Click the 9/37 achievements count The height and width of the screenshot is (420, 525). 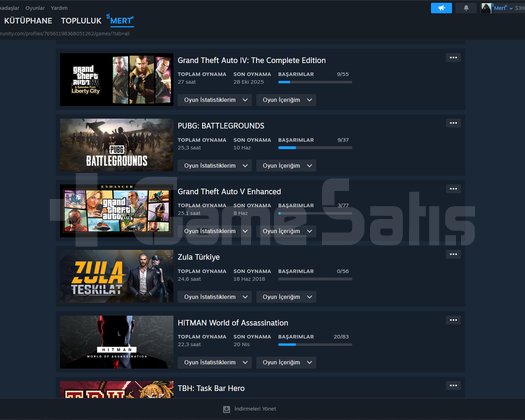(343, 140)
